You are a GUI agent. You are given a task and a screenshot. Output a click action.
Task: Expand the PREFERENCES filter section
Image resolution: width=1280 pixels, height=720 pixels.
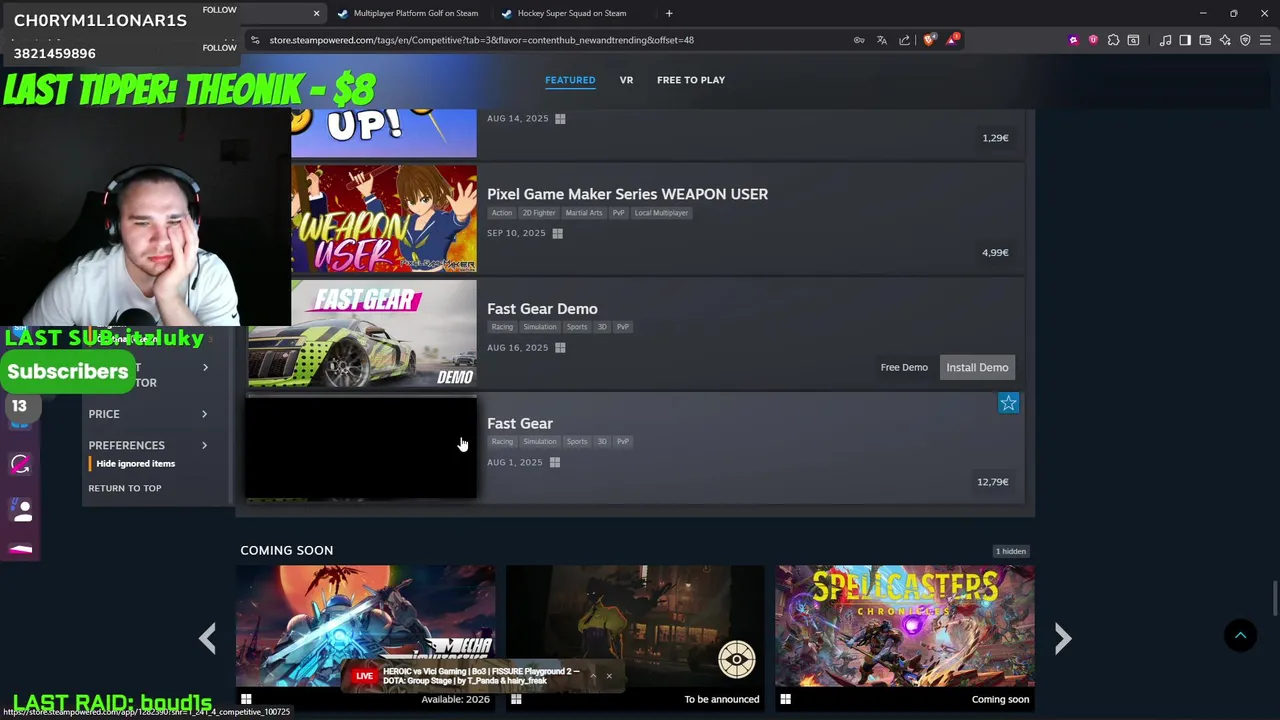148,445
